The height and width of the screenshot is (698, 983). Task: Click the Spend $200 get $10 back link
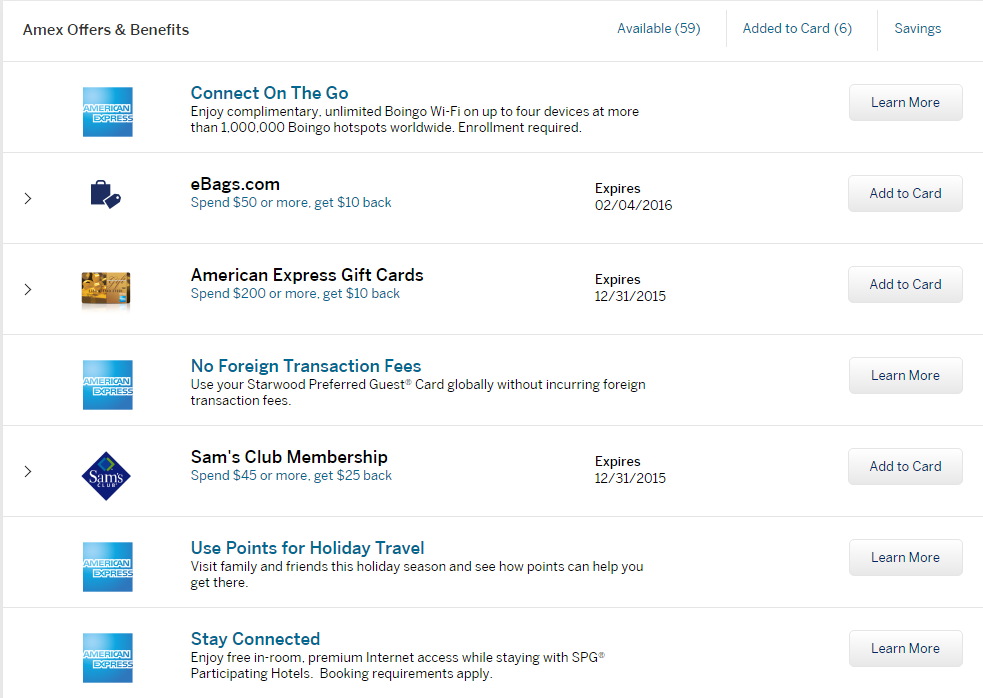coord(295,293)
